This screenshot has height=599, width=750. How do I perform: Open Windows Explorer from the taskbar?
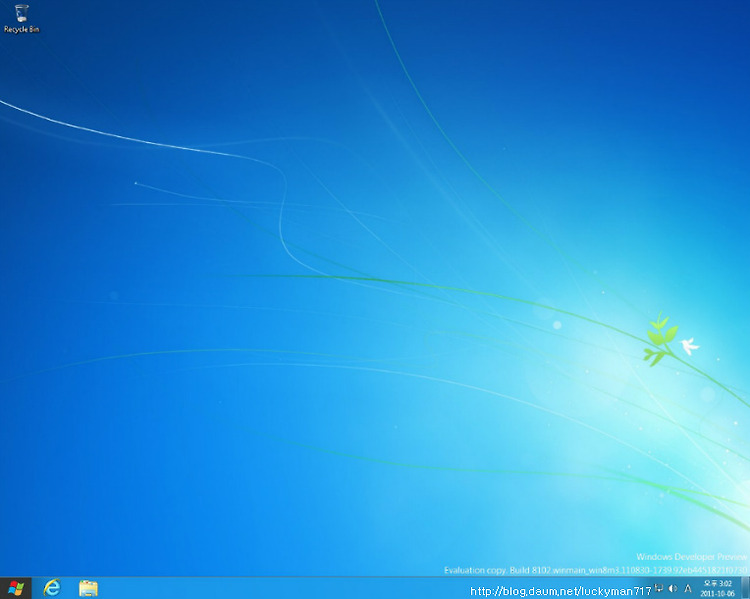pos(88,588)
